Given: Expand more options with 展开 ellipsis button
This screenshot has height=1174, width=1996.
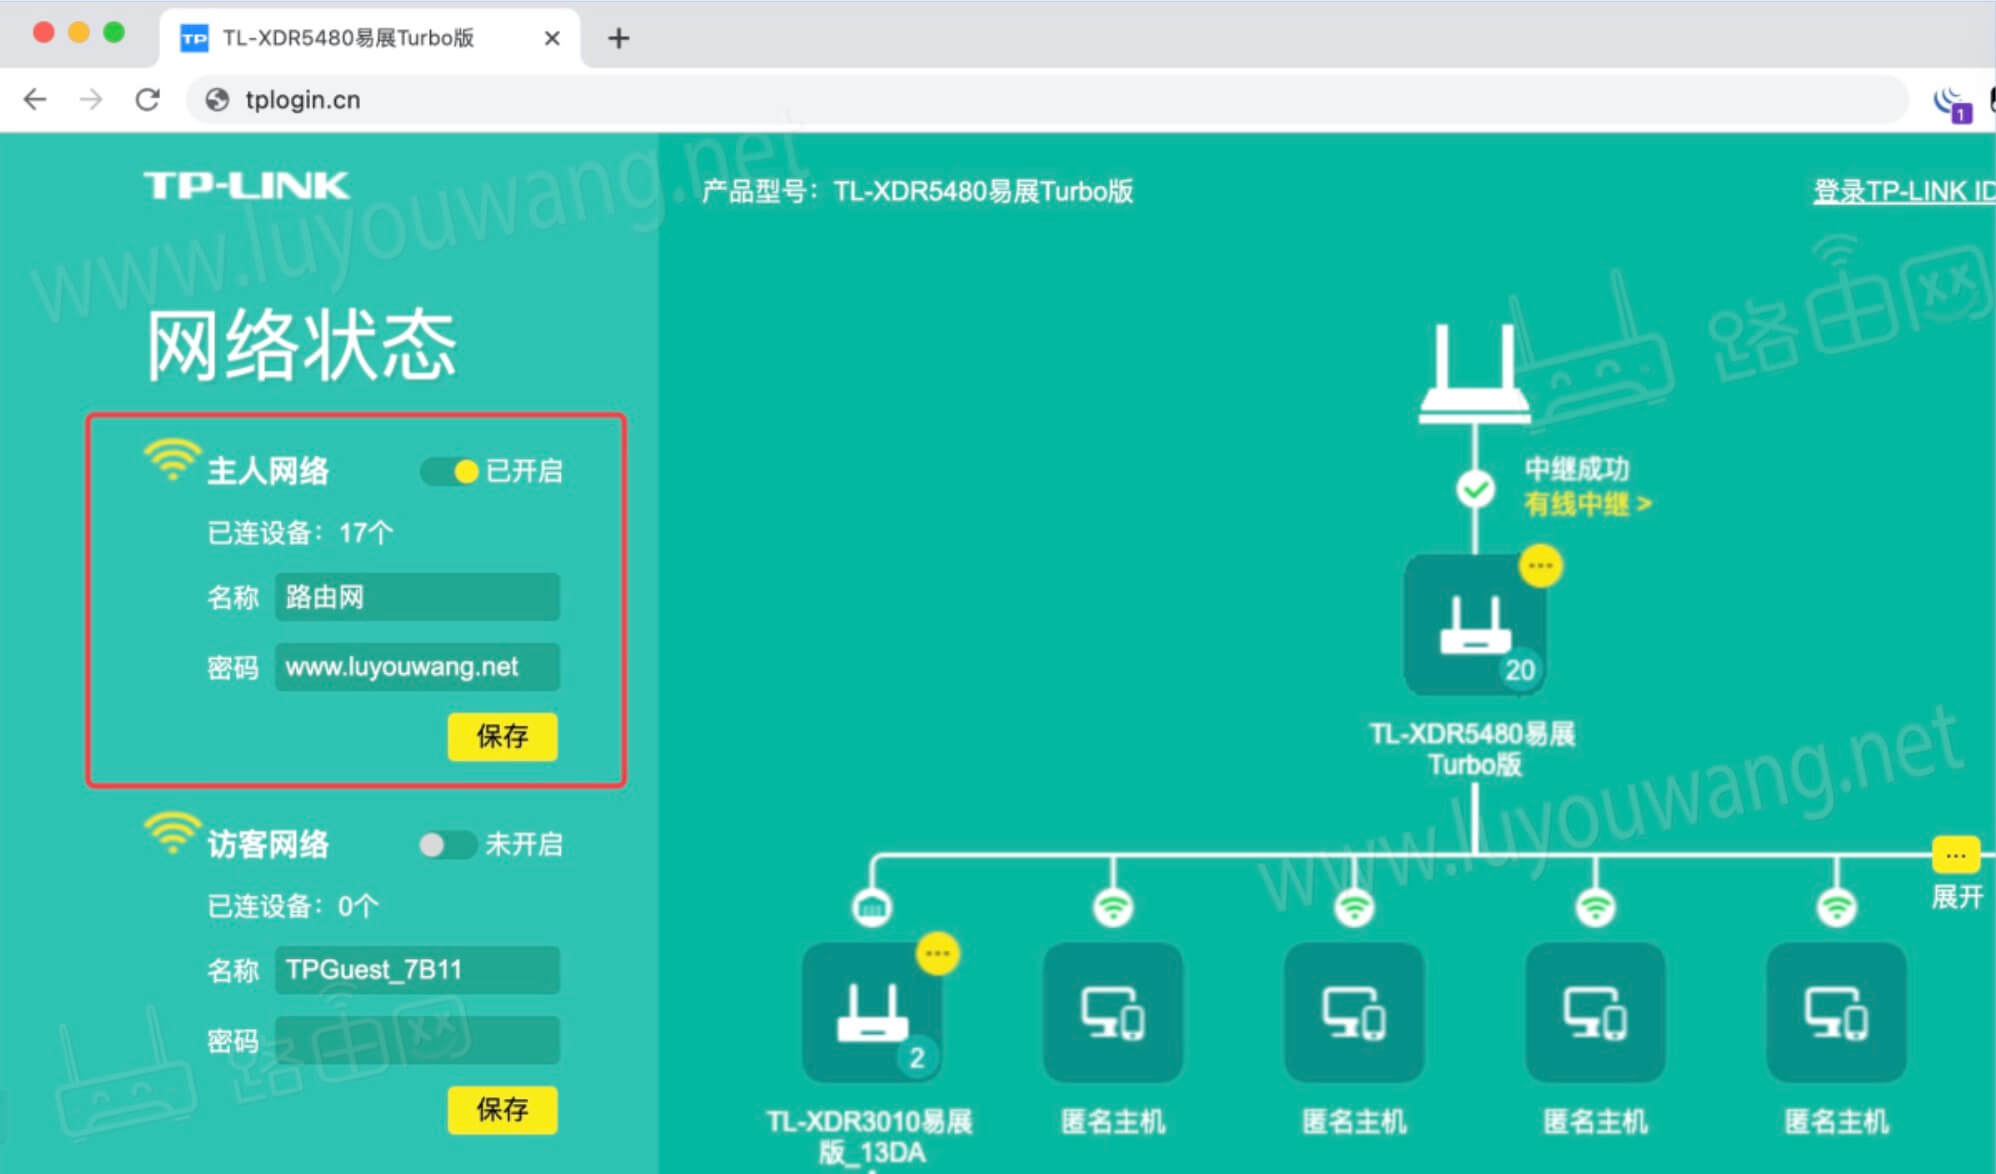Looking at the screenshot, I should pos(1956,855).
